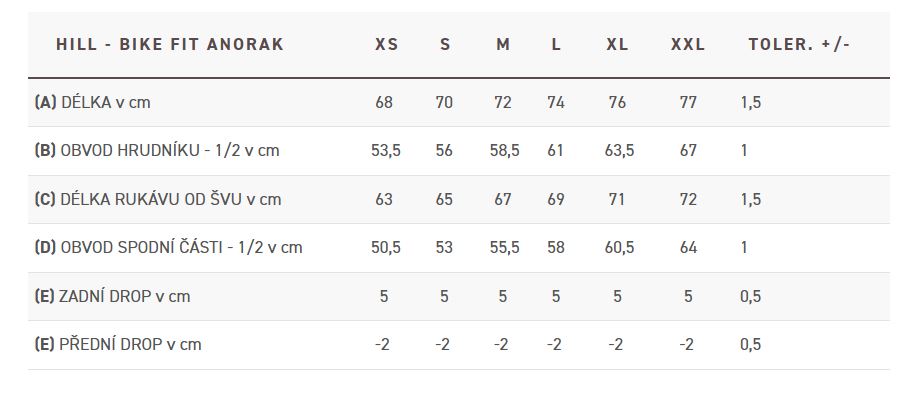The width and height of the screenshot is (904, 405).
Task: Click the 50,5 bottom circumference value for XS
Action: tap(386, 248)
